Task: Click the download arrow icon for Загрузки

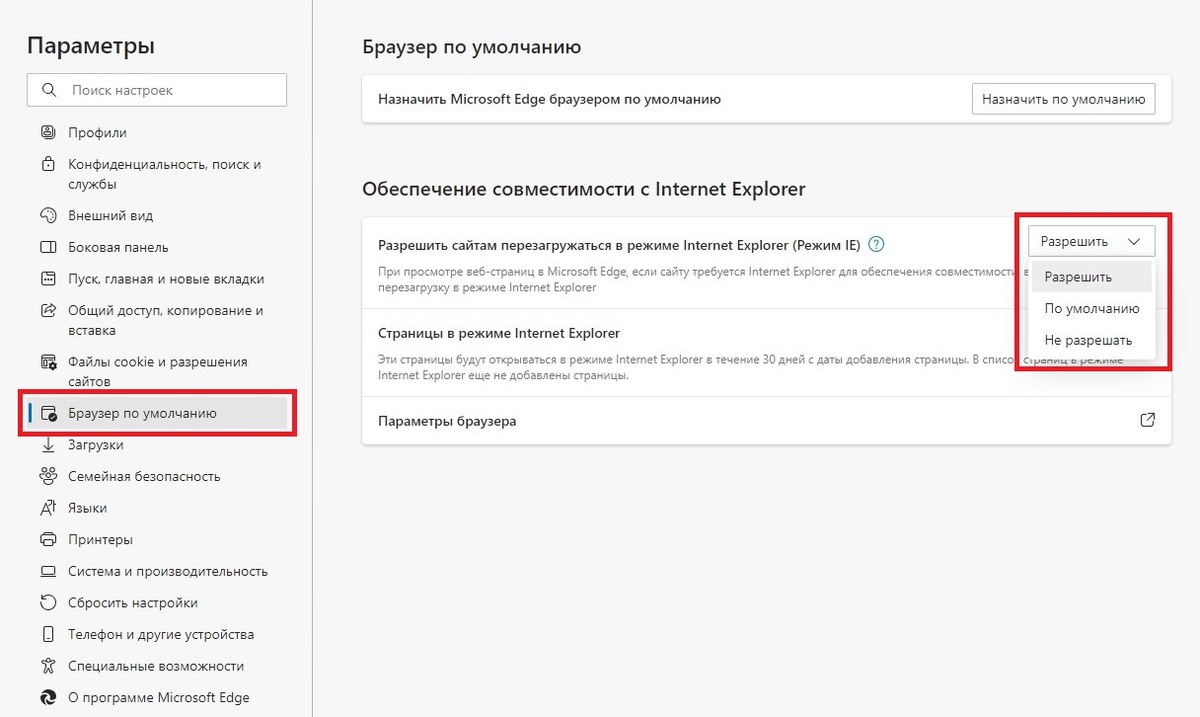Action: tap(47, 445)
